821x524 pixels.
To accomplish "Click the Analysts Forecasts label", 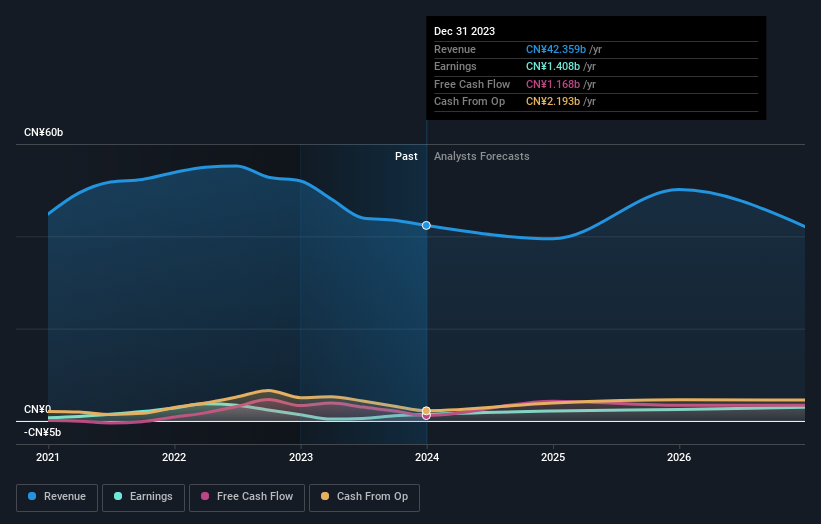I will pyautogui.click(x=482, y=157).
